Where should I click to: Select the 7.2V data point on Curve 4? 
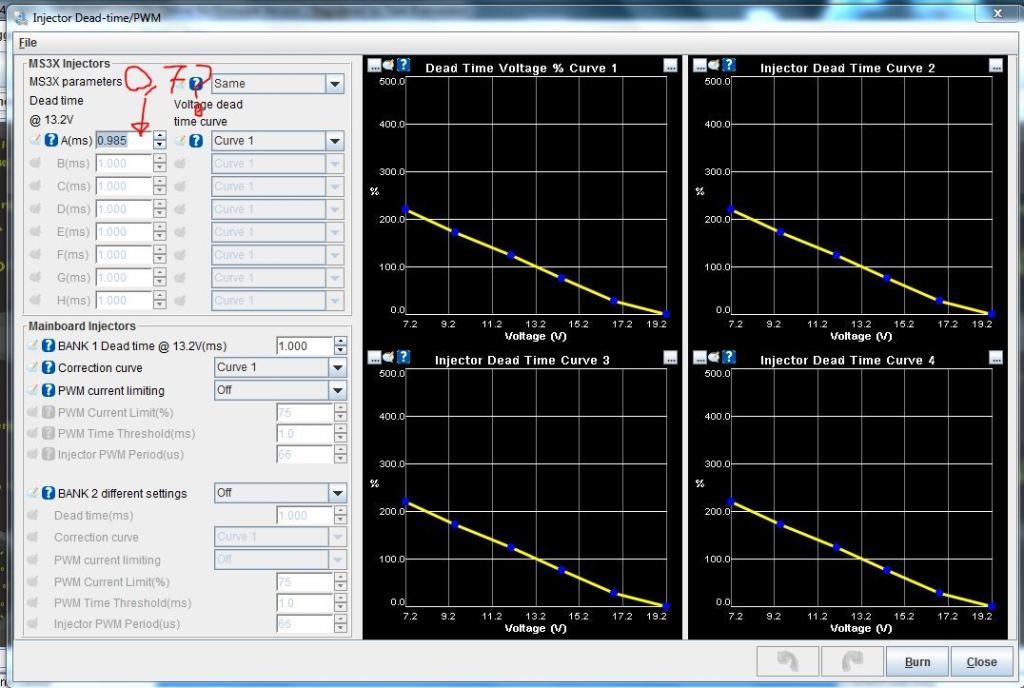click(730, 501)
